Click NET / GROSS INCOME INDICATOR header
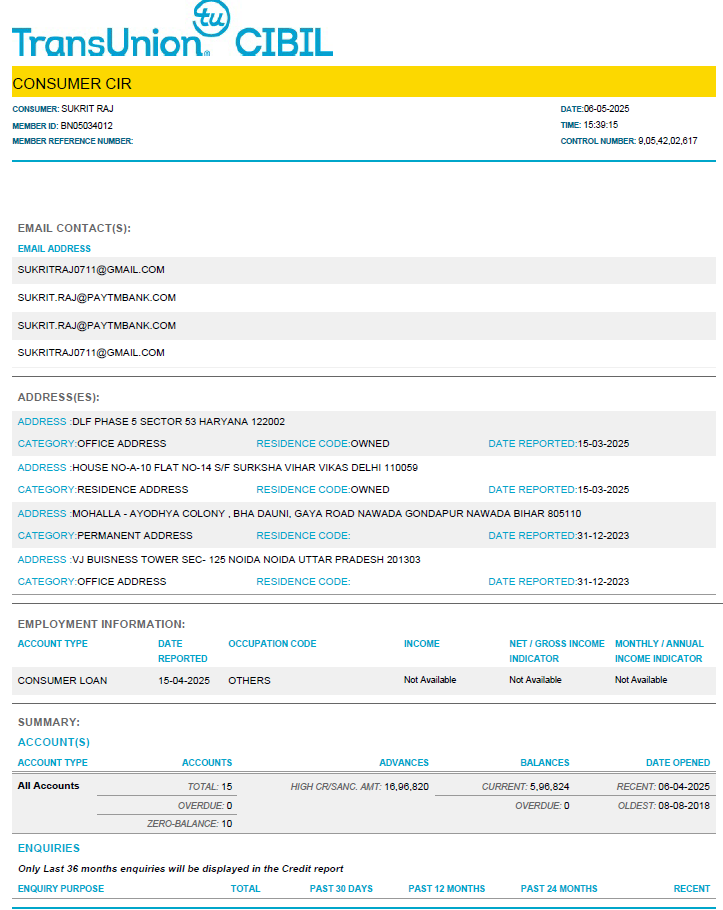Viewport: 723px width, 910px height. (x=557, y=651)
